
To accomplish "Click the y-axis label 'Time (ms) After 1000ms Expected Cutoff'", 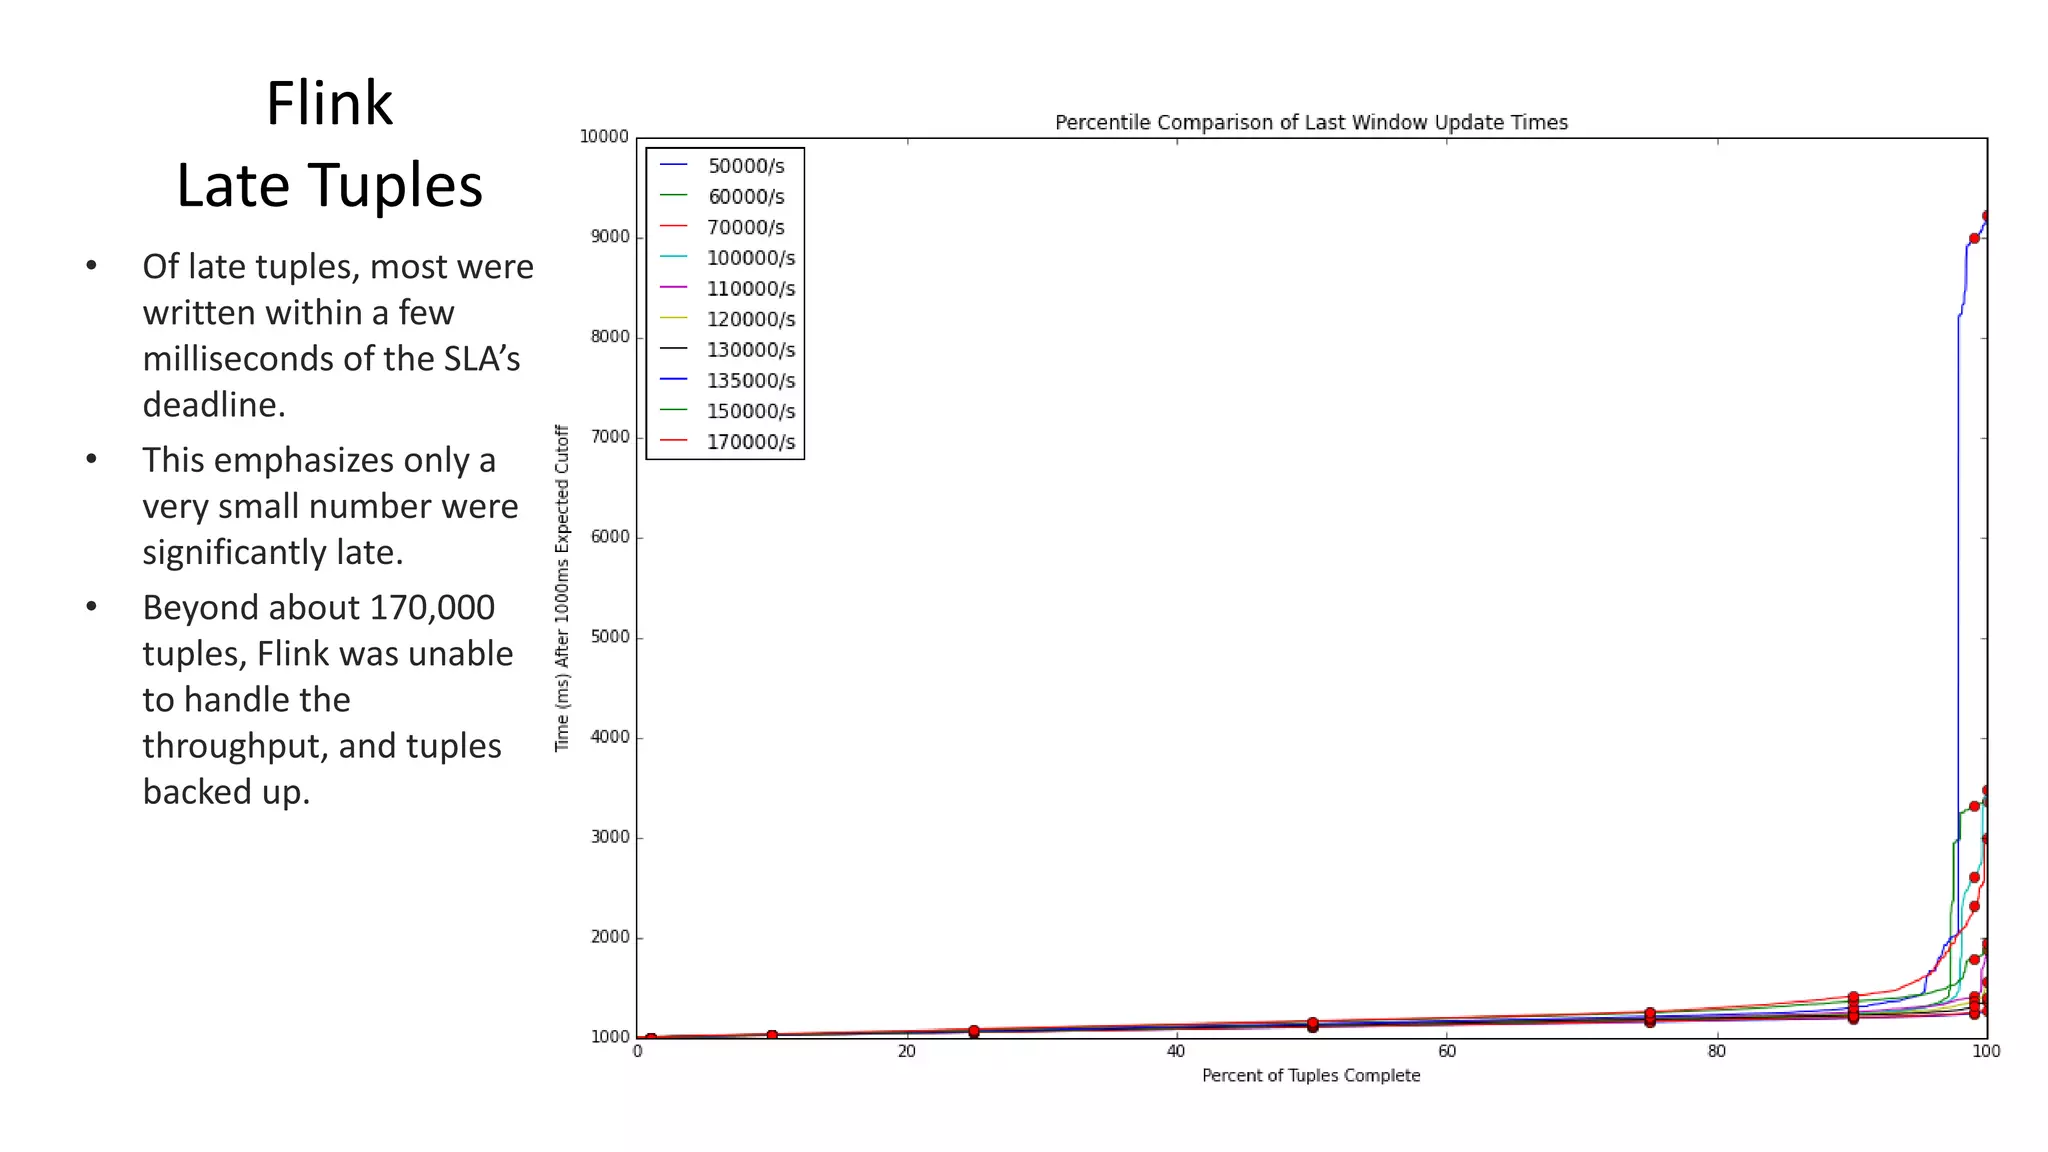I will [x=562, y=588].
